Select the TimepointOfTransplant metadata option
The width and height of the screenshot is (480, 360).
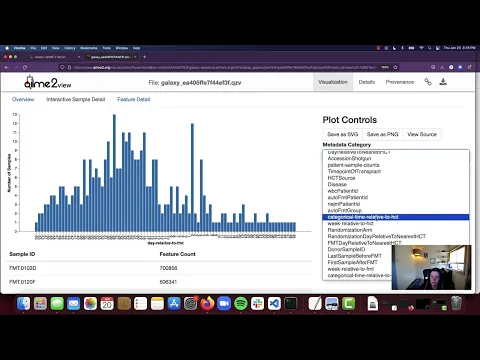pos(396,171)
